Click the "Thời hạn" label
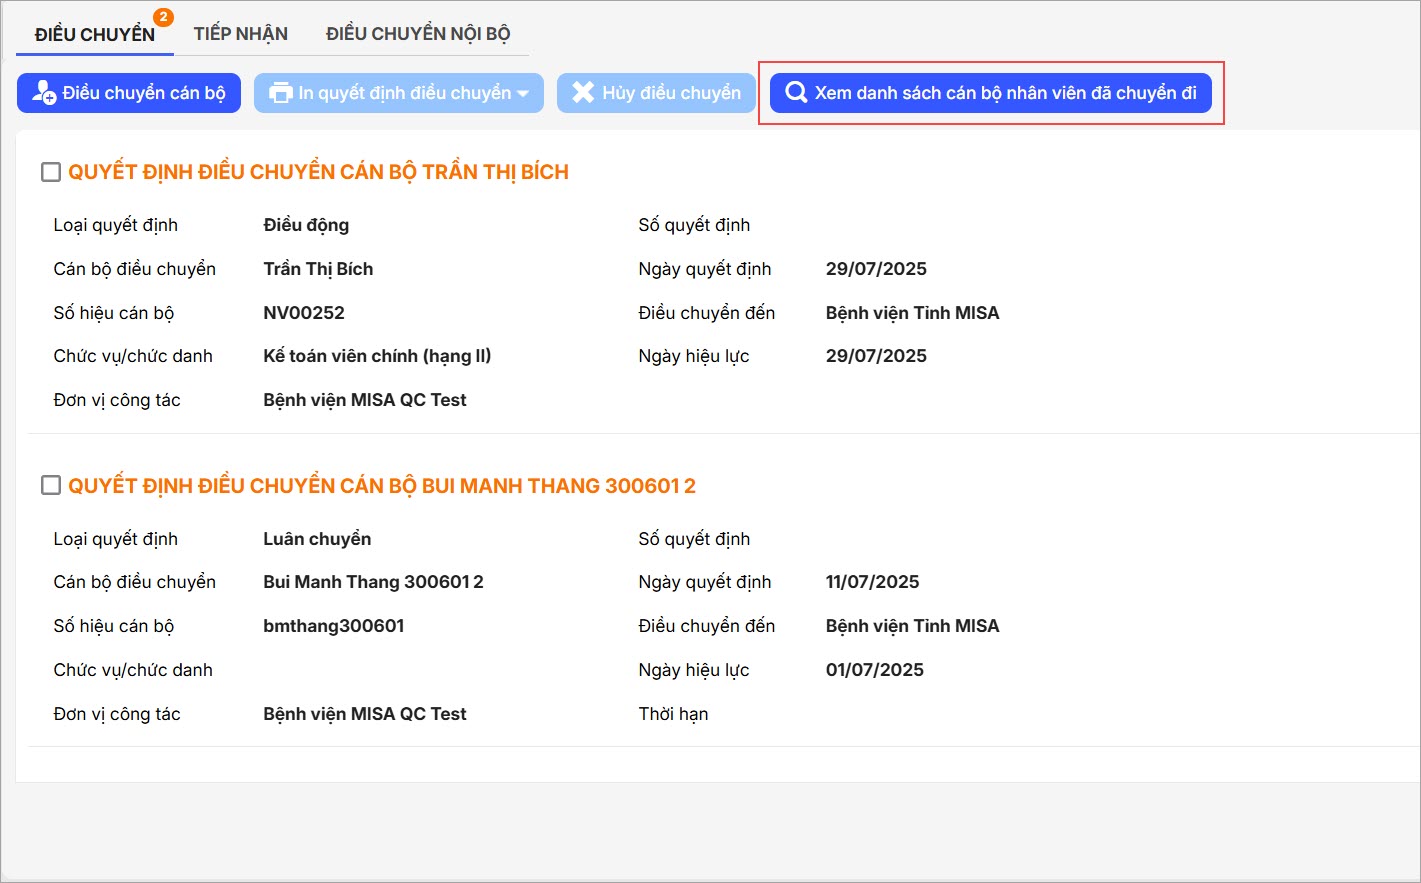The width and height of the screenshot is (1421, 883). [x=673, y=714]
